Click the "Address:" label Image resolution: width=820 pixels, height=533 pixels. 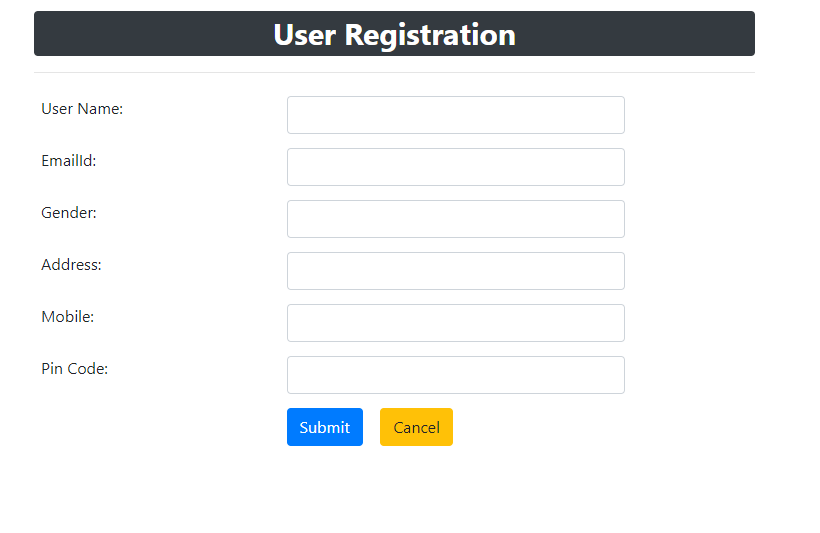click(71, 265)
